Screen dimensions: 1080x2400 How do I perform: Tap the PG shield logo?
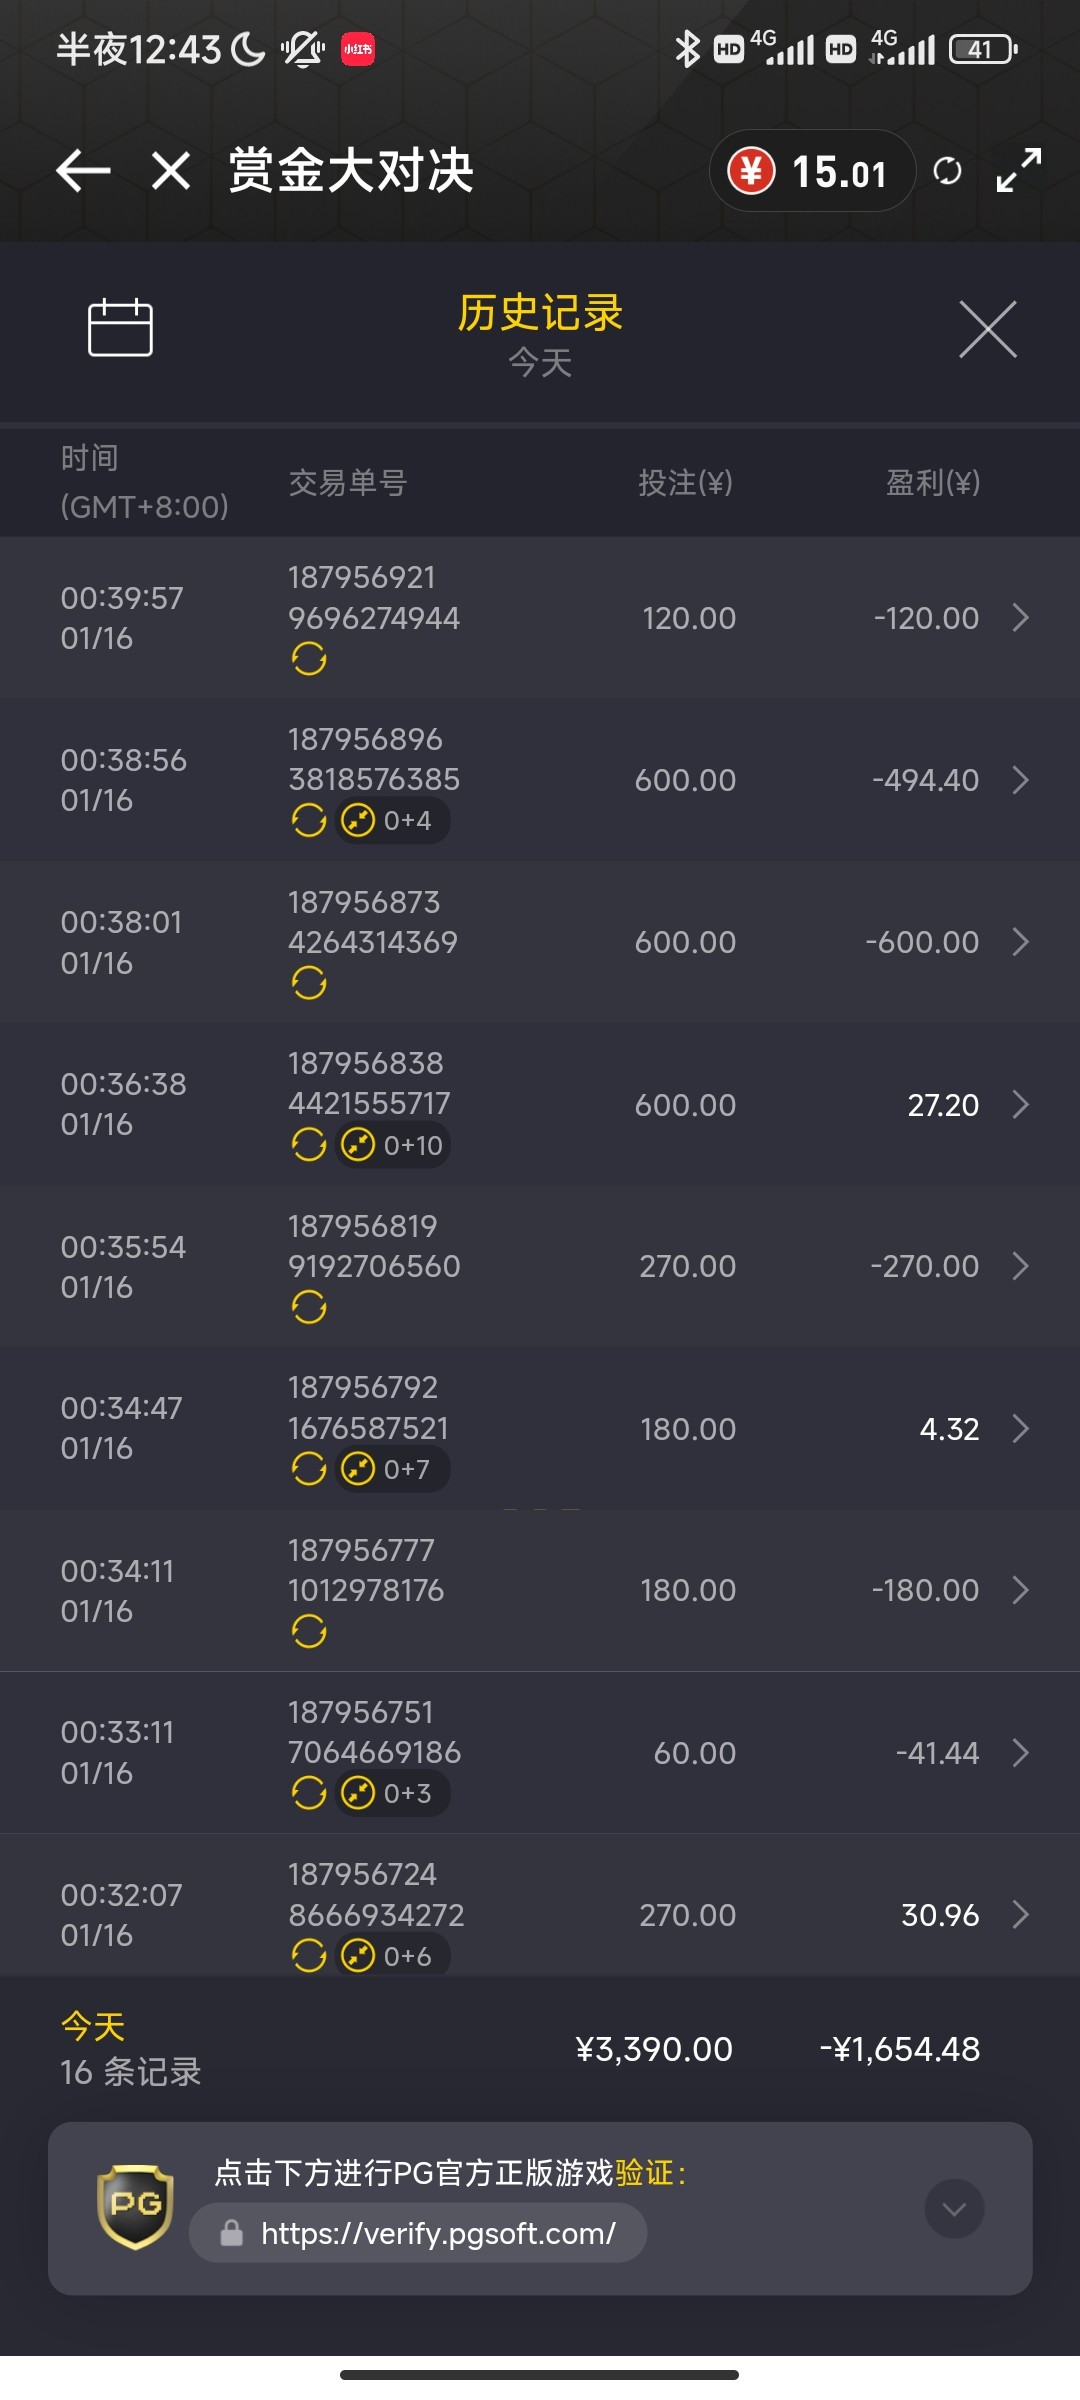tap(135, 2206)
